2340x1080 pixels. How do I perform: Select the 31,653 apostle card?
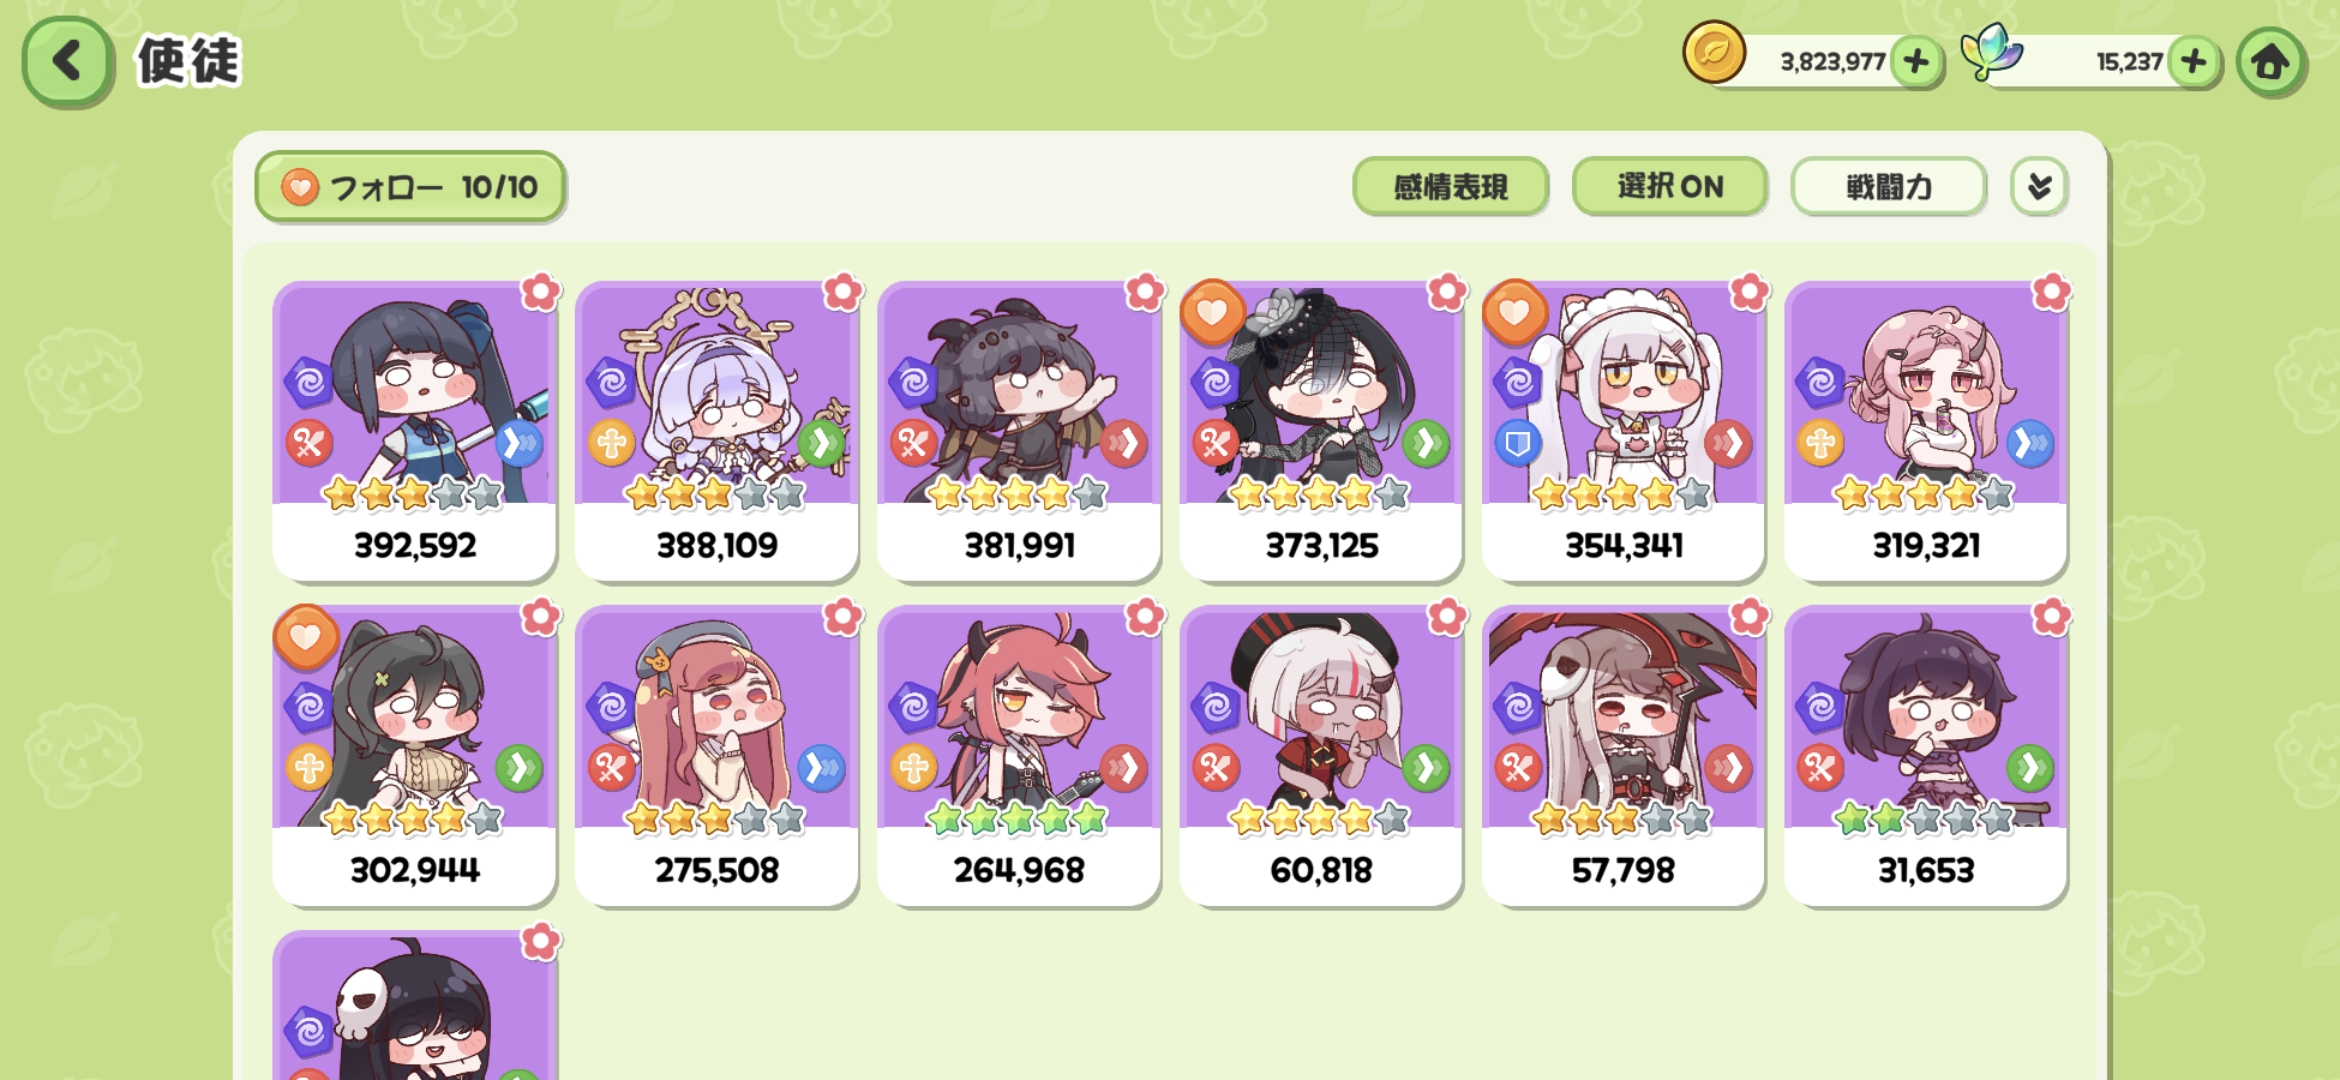point(1926,756)
